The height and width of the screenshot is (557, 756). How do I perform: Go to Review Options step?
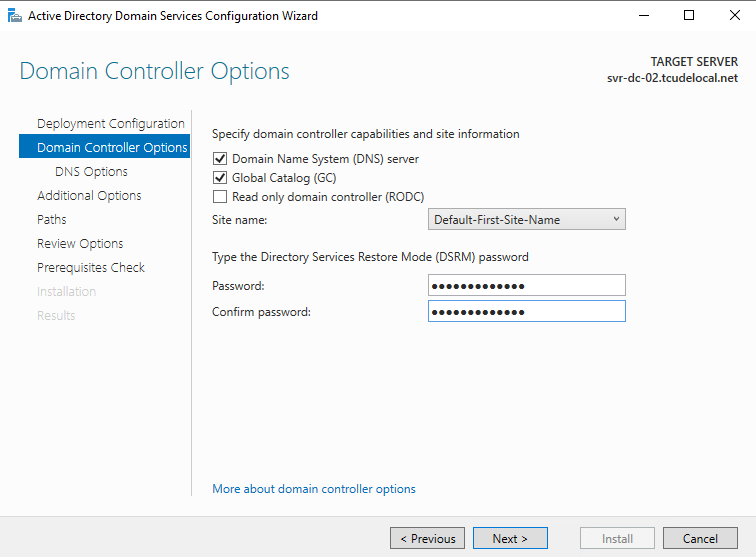coord(80,244)
